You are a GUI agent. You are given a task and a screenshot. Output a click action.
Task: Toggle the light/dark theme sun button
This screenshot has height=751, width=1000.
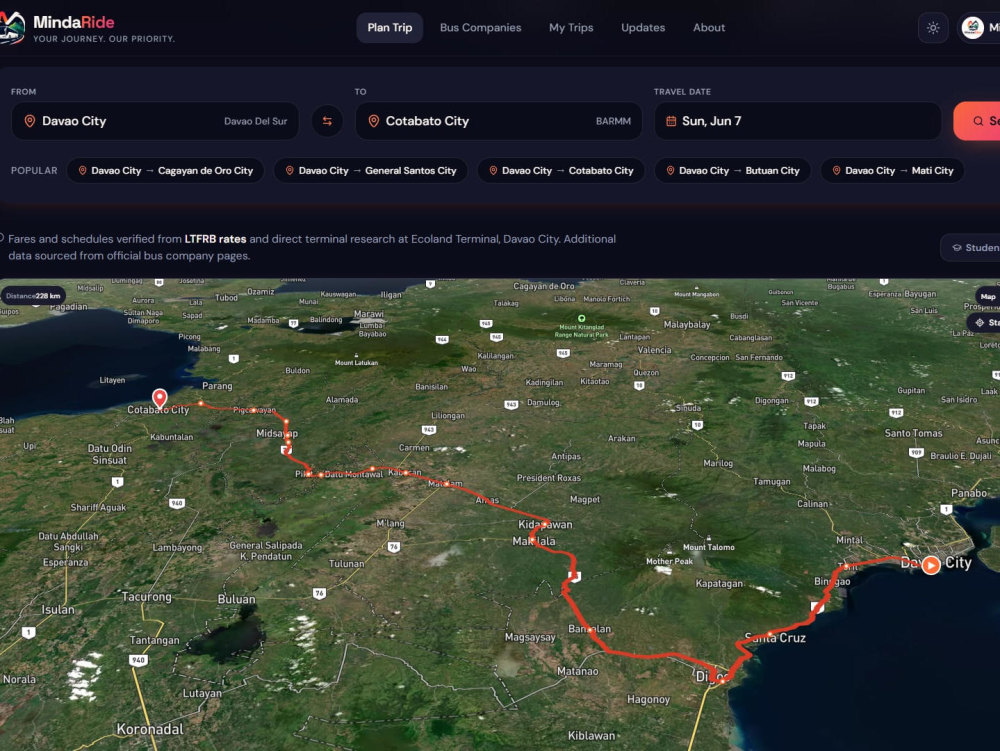pos(933,28)
